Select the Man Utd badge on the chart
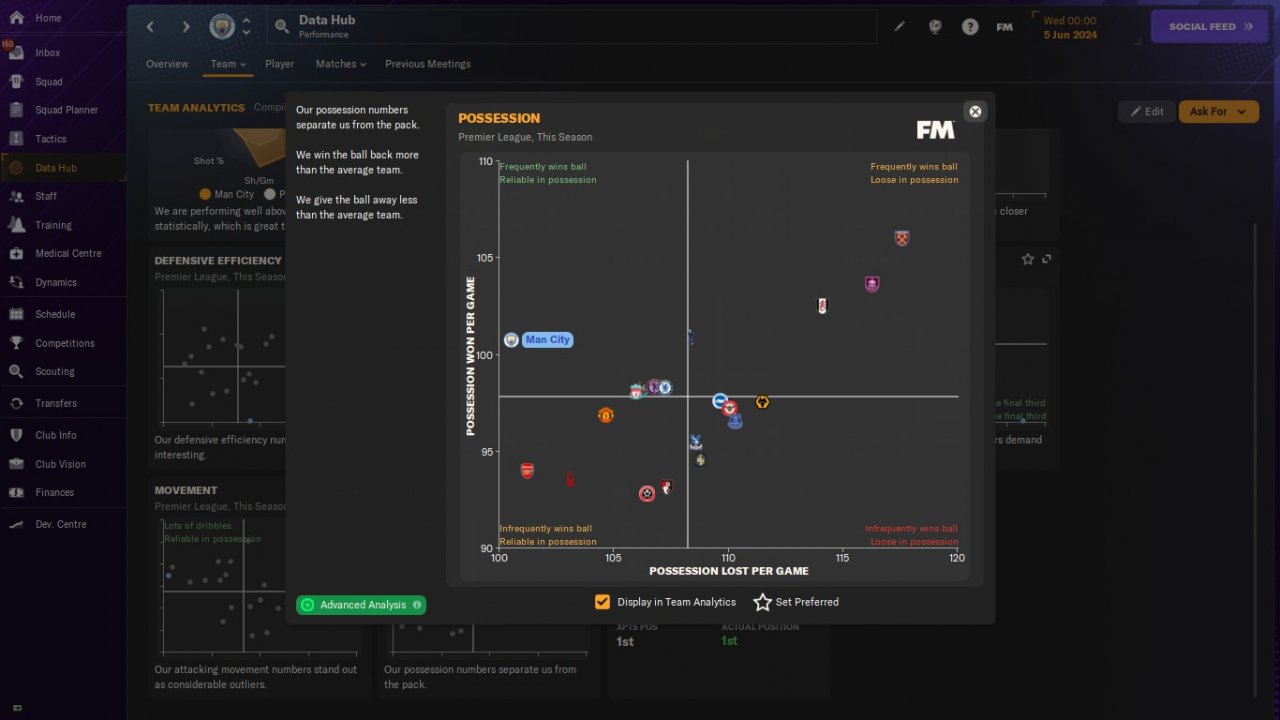This screenshot has height=720, width=1280. pos(605,414)
